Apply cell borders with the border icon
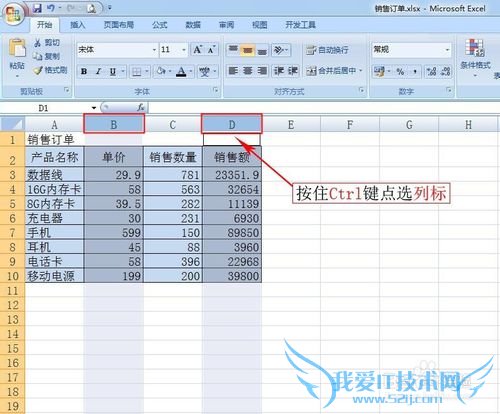Viewport: 500px width, 414px height. pos(137,71)
